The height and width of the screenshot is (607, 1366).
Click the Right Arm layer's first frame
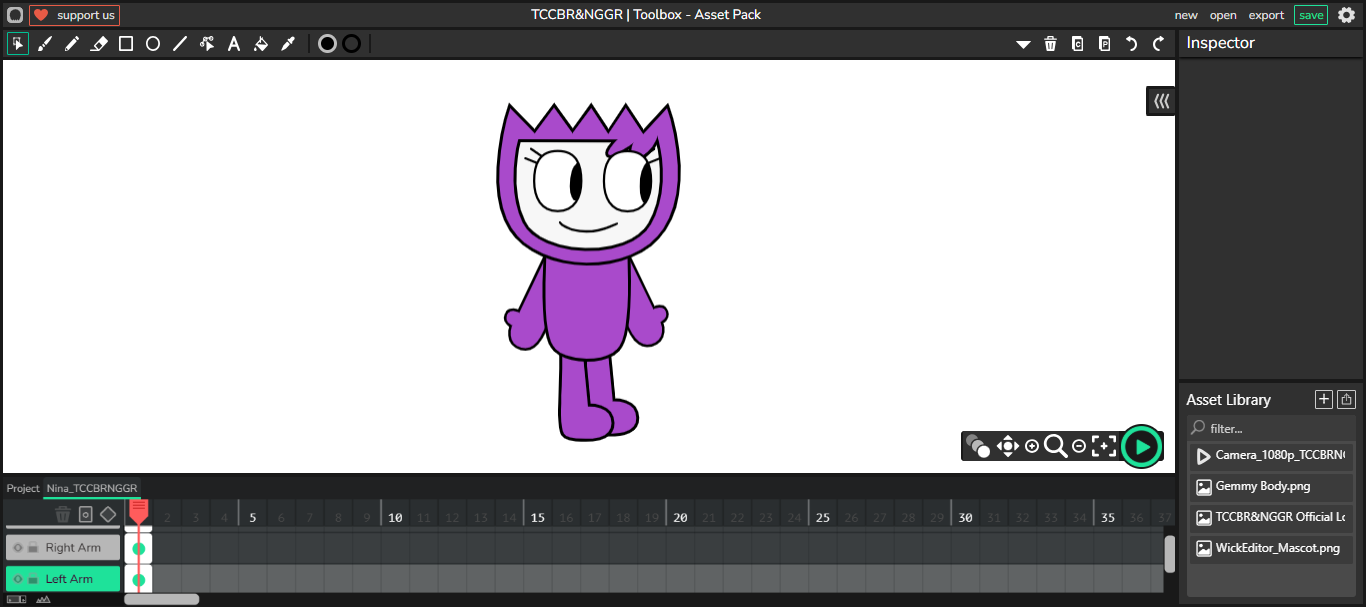coord(138,548)
